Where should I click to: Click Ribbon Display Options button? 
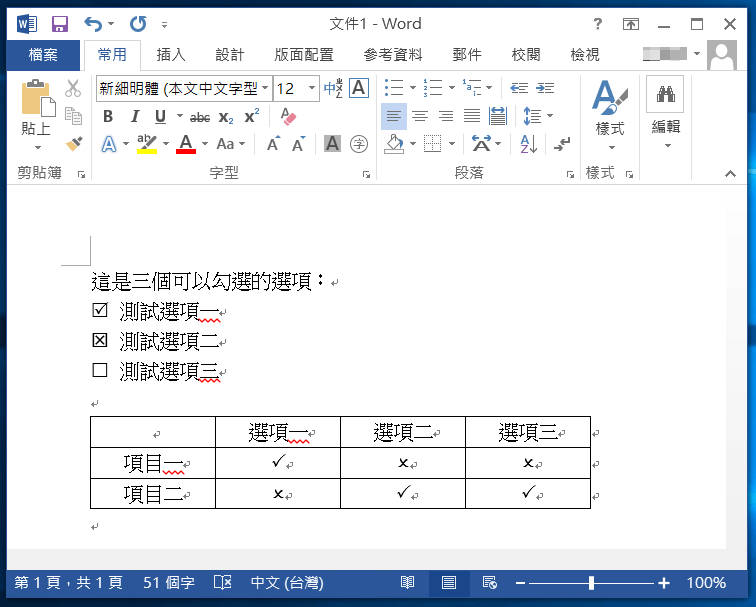click(x=631, y=24)
